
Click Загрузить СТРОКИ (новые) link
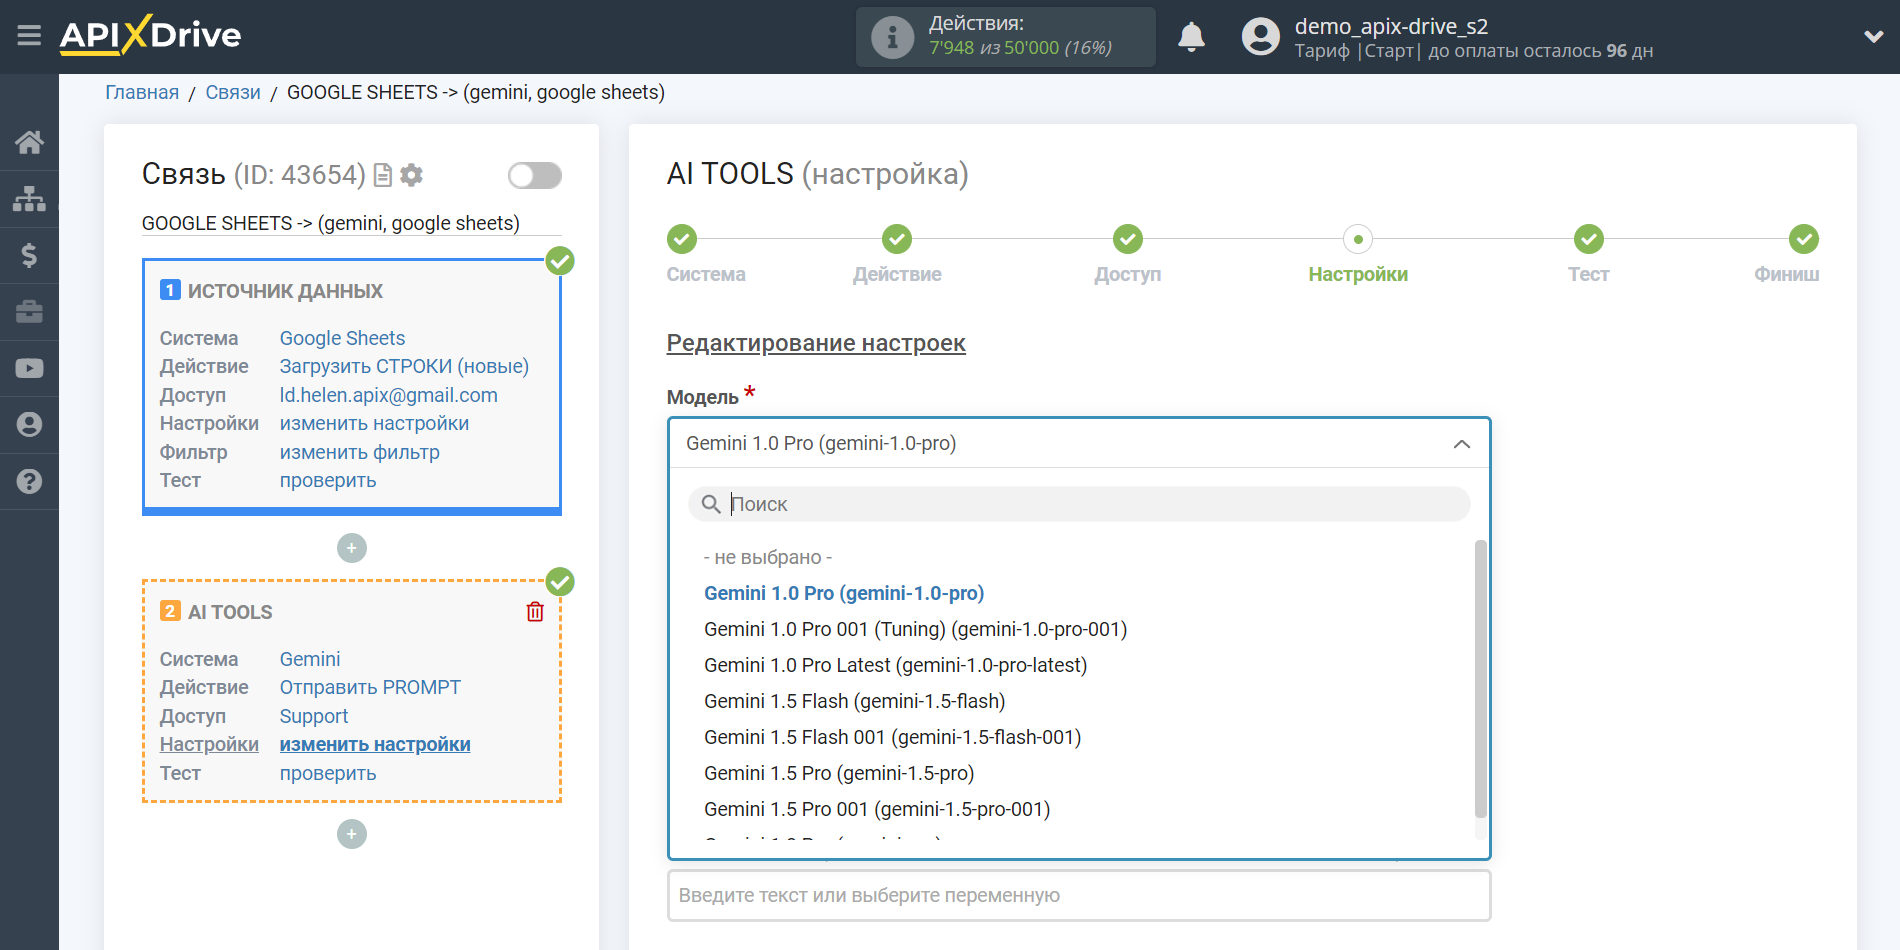404,366
